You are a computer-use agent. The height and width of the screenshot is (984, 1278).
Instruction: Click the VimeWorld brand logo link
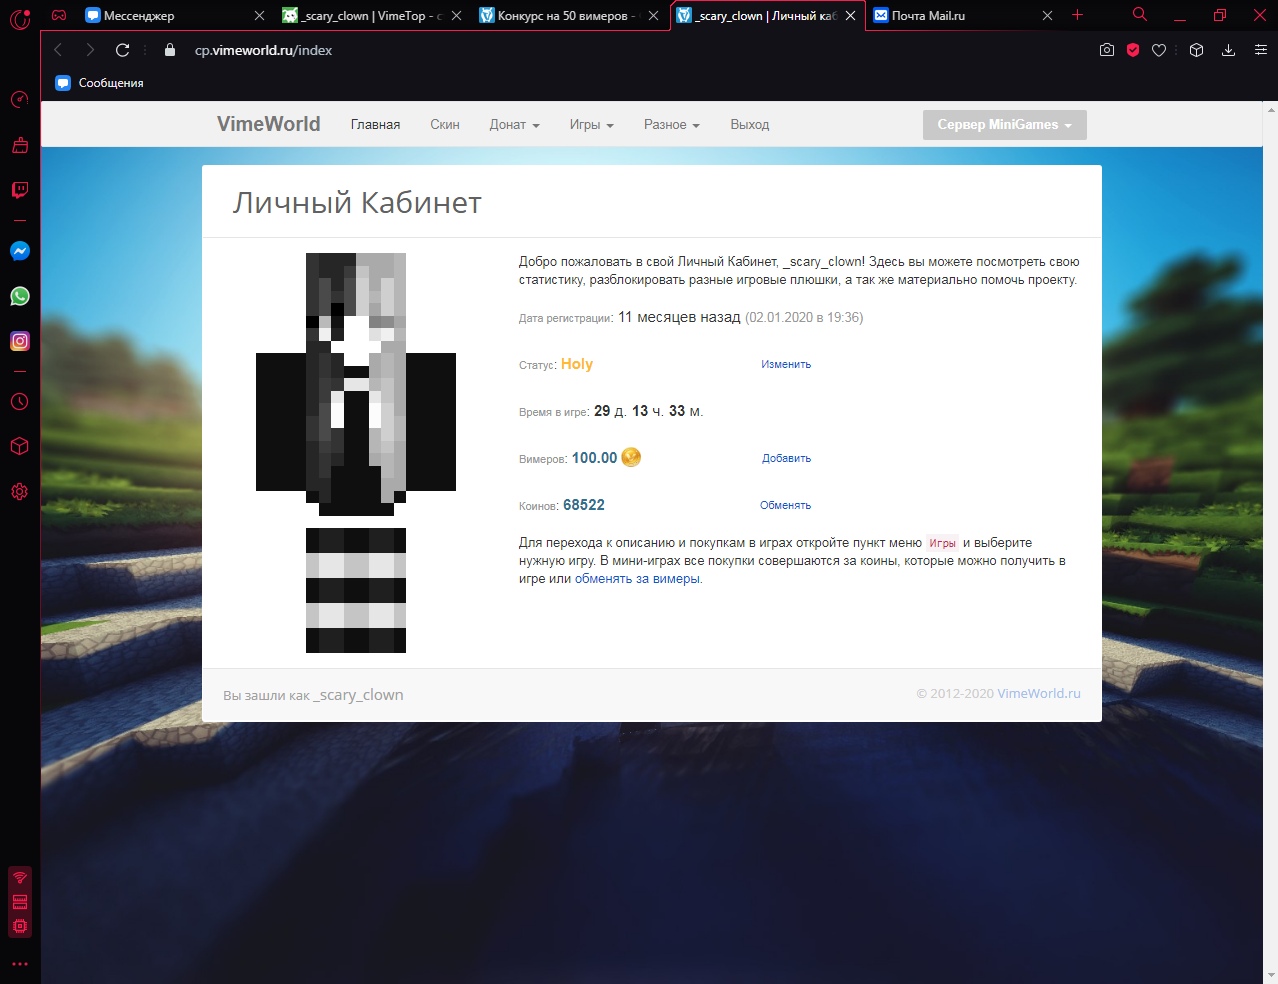point(269,124)
